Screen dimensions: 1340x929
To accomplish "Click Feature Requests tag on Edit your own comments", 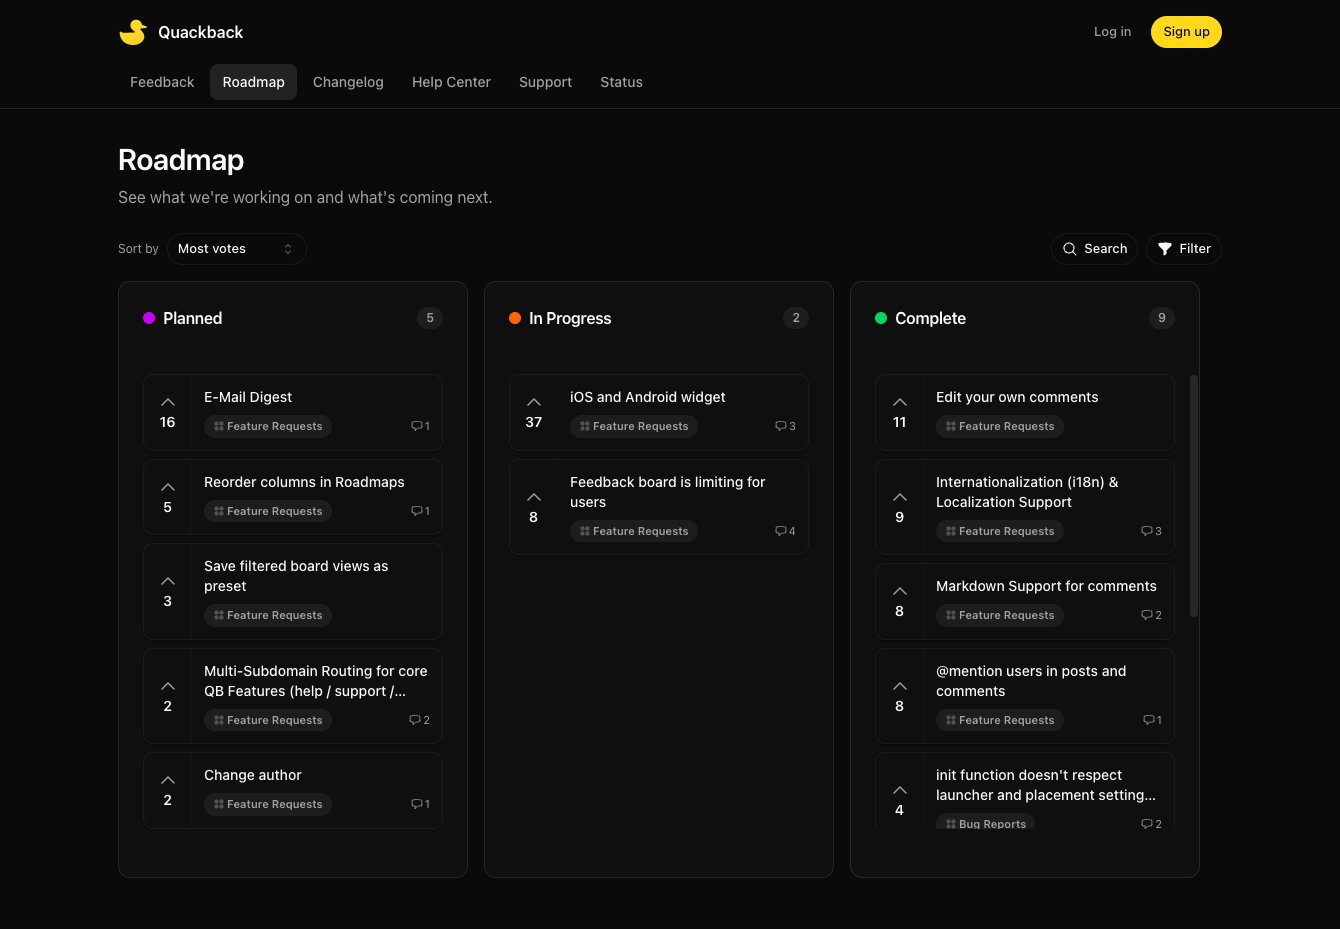I will click(x=1000, y=426).
